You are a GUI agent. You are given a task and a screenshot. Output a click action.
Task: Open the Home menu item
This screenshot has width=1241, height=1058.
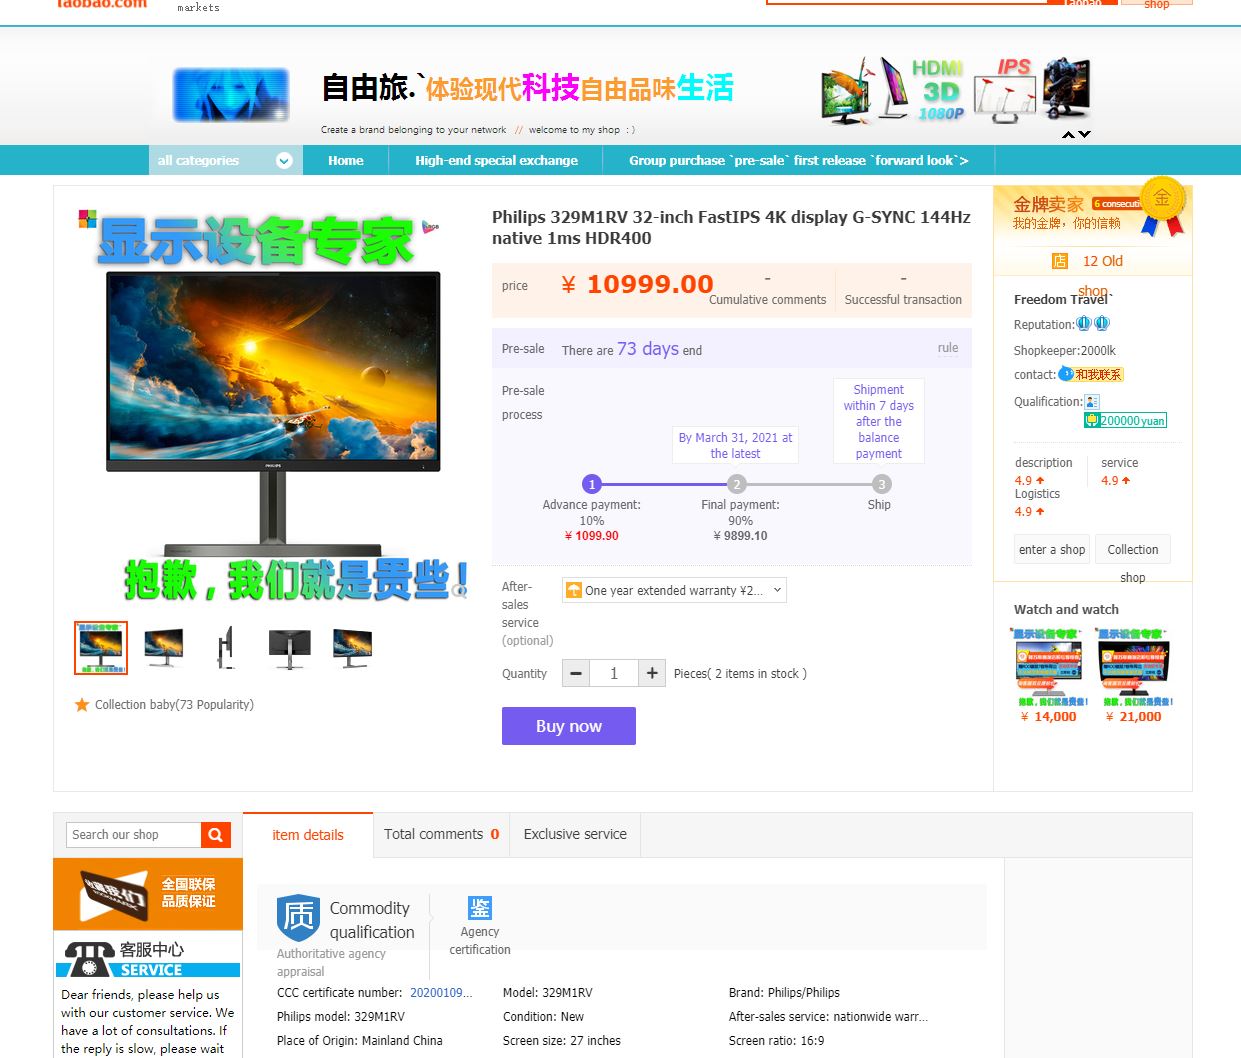(346, 160)
